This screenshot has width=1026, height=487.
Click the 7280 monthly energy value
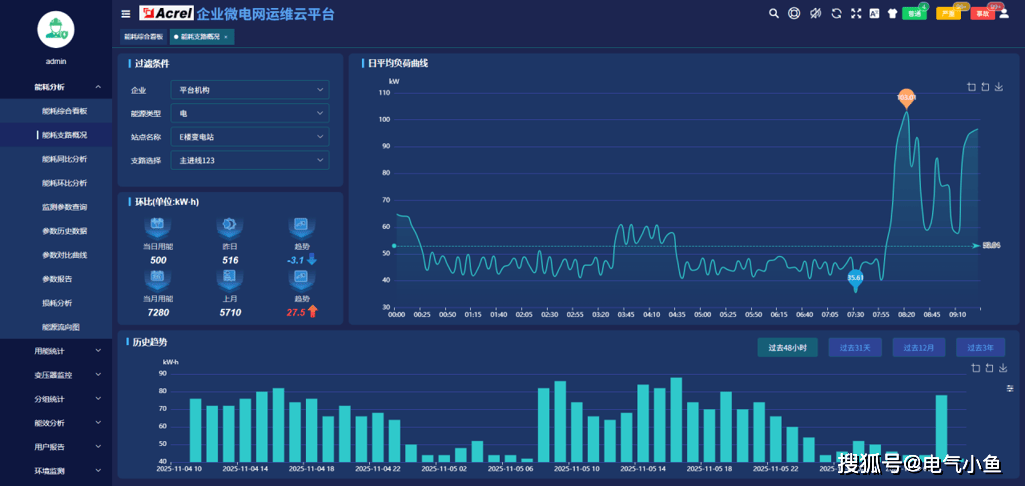(158, 312)
